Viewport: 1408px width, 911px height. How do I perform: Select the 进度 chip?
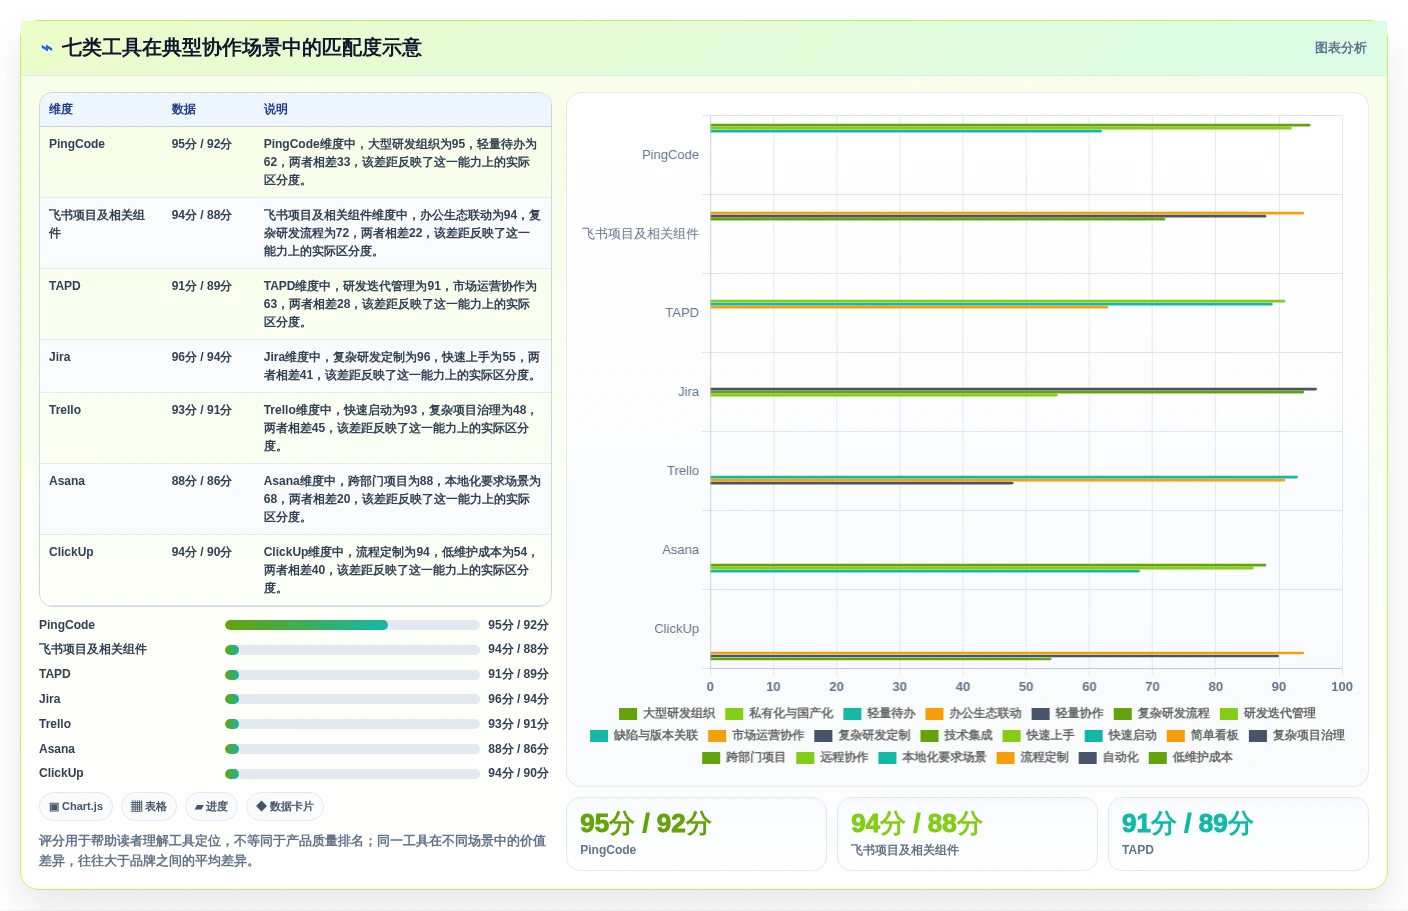pos(211,807)
